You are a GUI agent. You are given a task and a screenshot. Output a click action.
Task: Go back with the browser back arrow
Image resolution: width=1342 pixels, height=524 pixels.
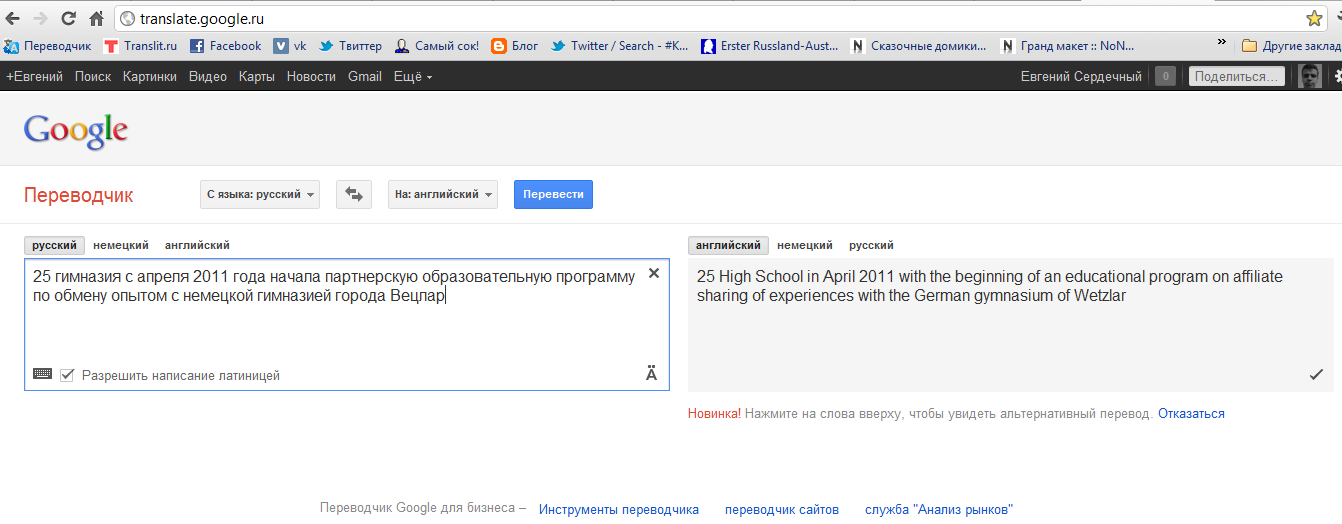click(x=14, y=18)
